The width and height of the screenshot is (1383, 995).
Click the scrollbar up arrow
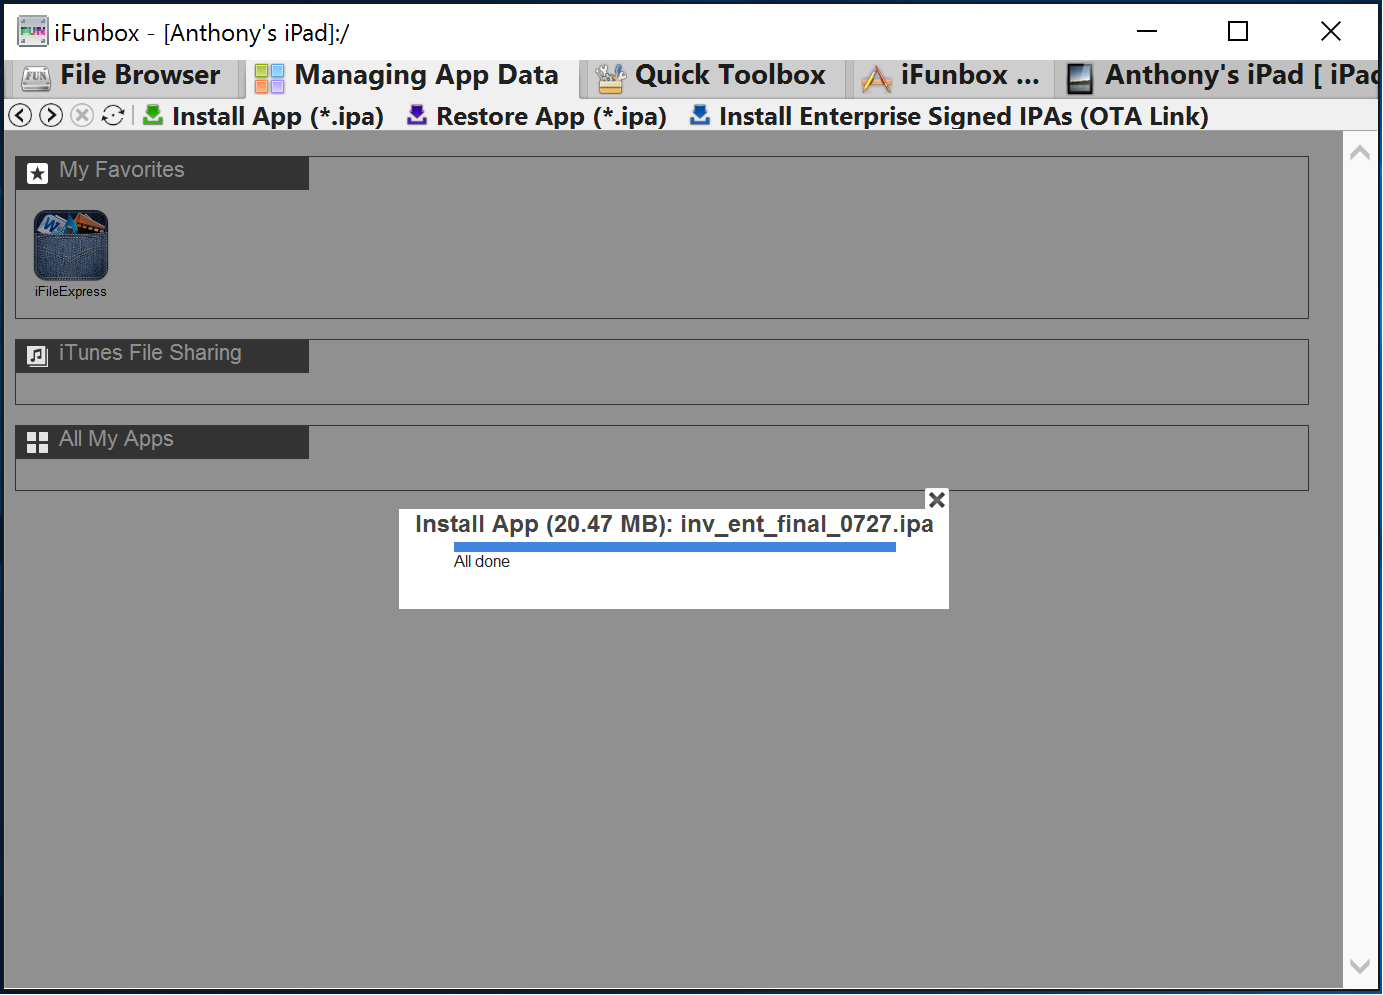click(1360, 153)
